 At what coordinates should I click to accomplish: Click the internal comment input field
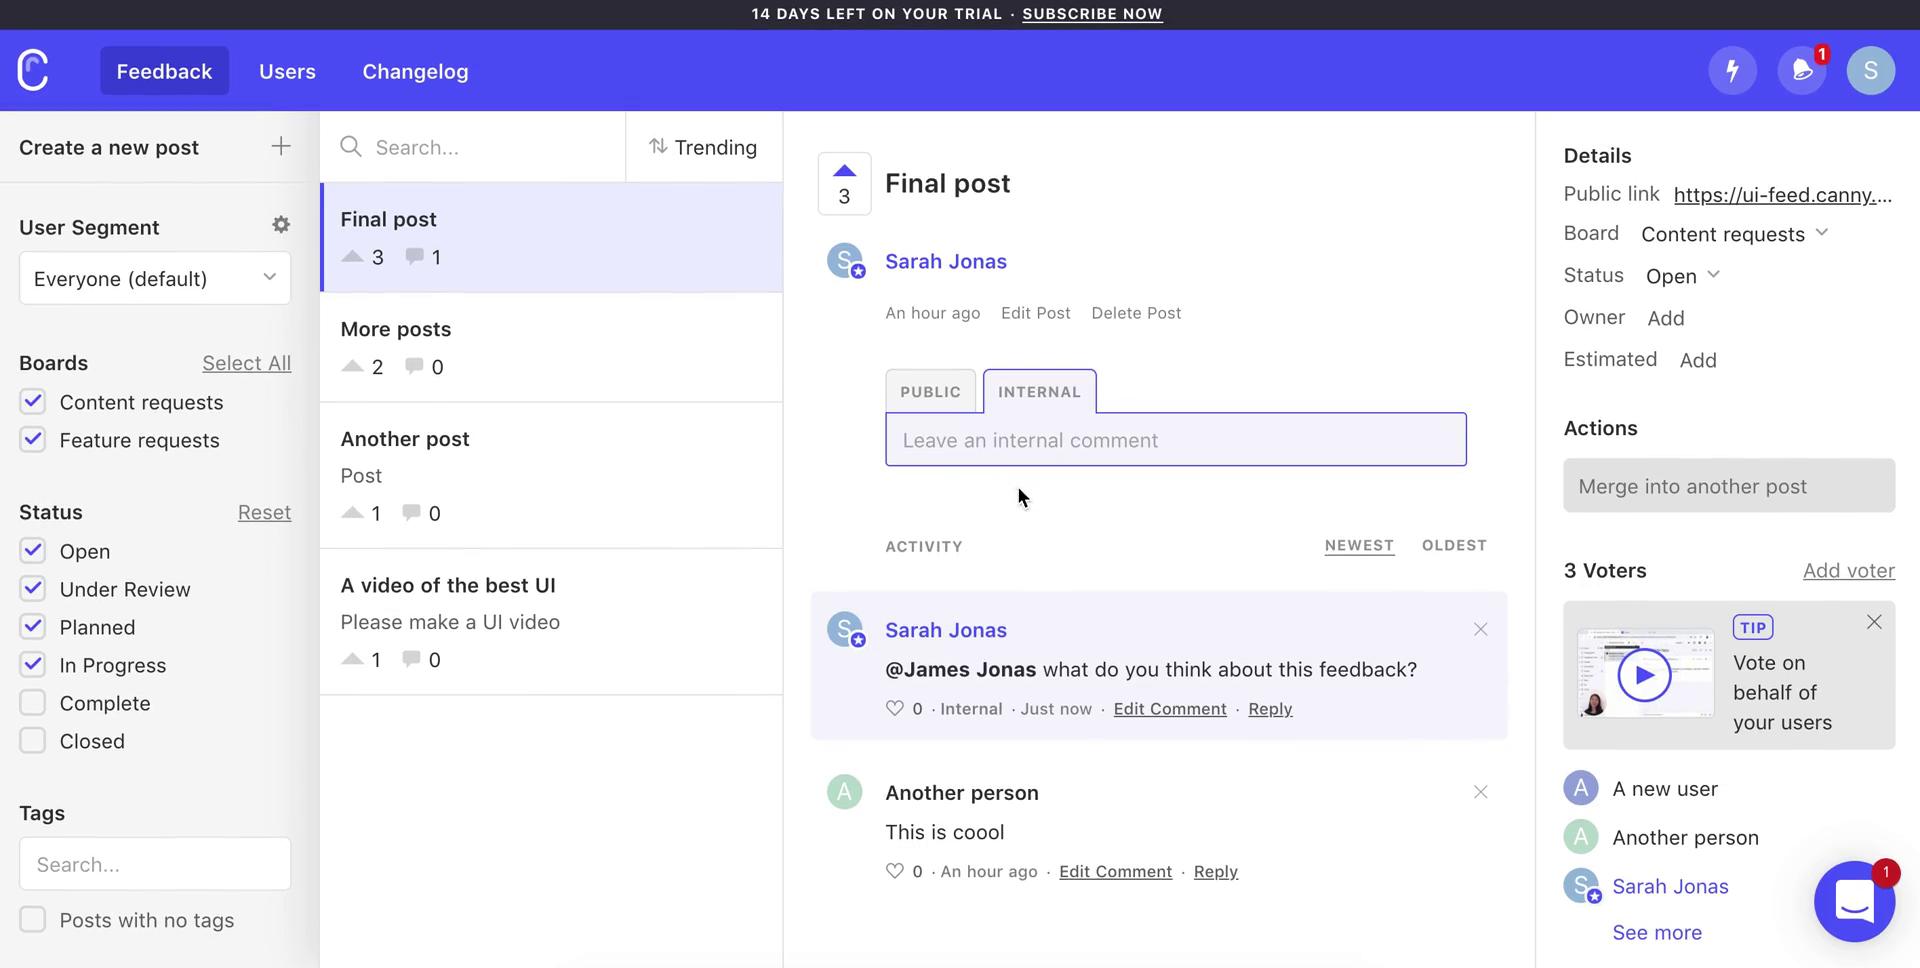tap(1175, 439)
